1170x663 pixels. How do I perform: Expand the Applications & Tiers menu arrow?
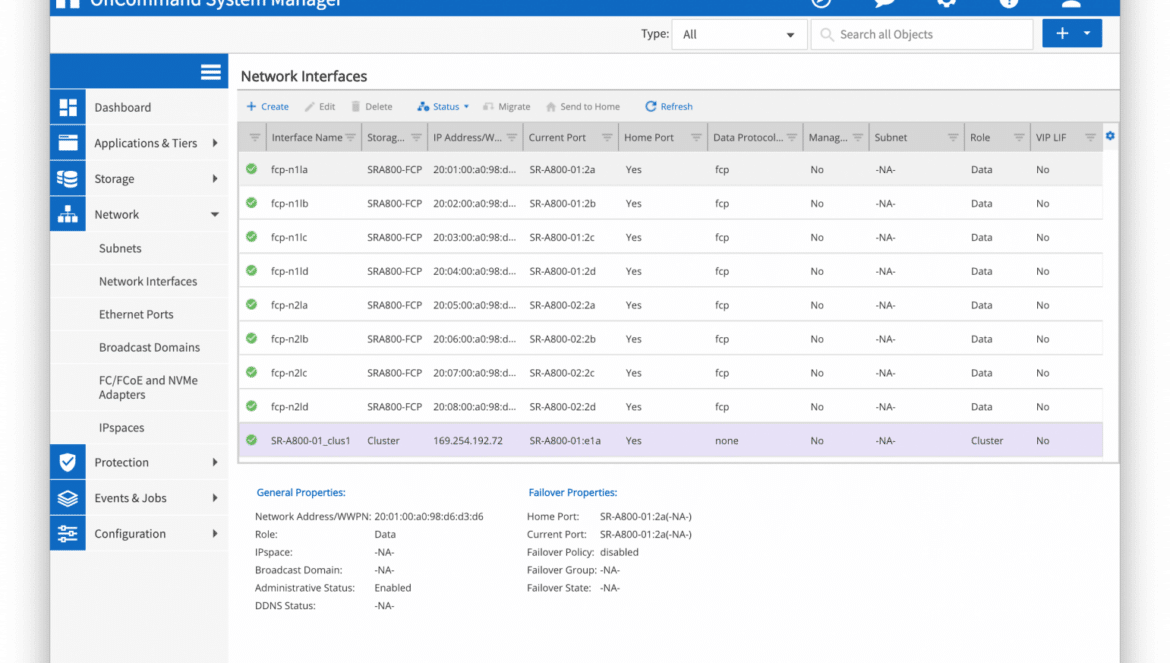point(215,143)
